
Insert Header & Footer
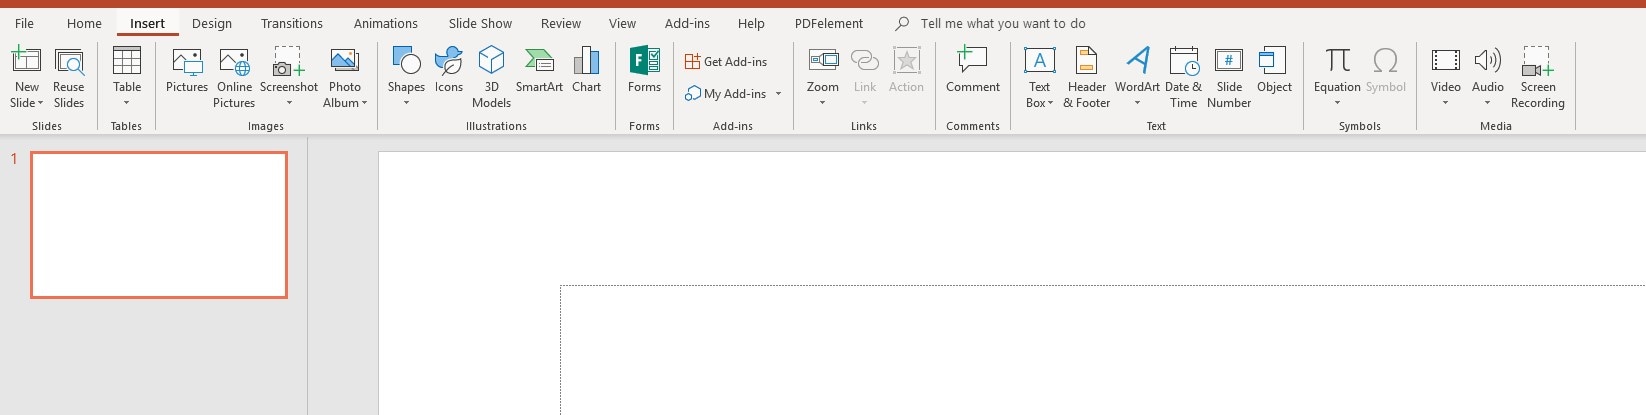click(x=1086, y=77)
